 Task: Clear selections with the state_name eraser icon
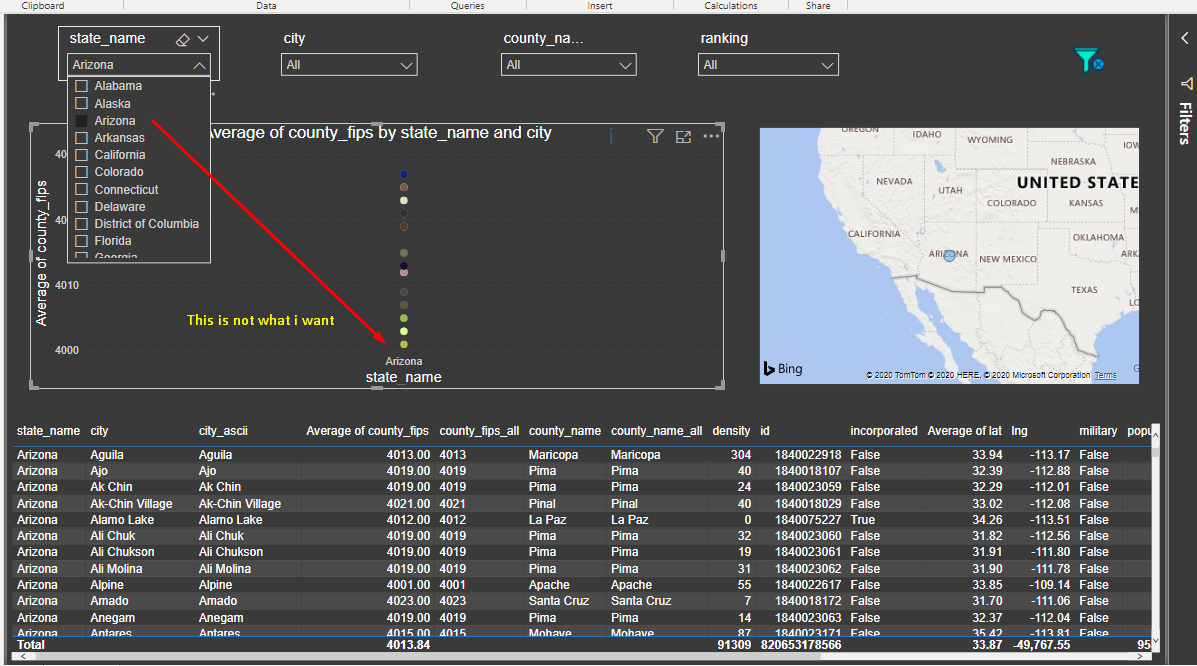coord(182,40)
